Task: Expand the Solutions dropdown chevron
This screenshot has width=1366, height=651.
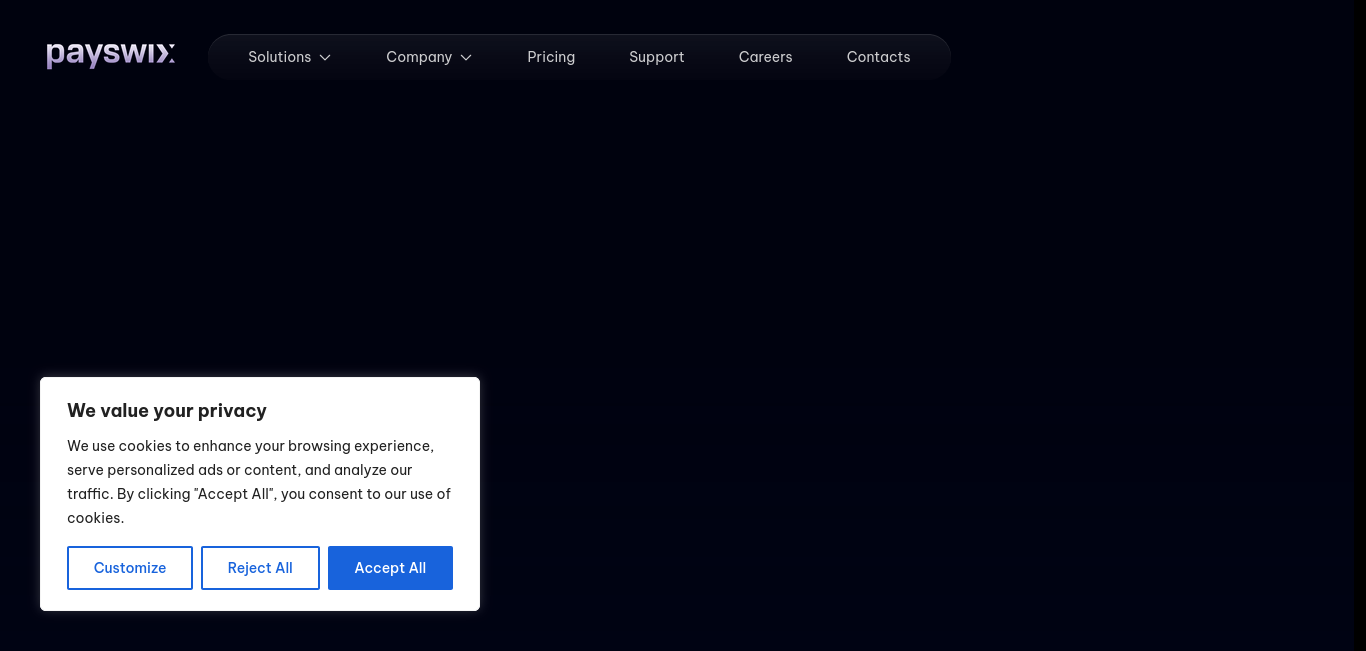Action: 325,58
